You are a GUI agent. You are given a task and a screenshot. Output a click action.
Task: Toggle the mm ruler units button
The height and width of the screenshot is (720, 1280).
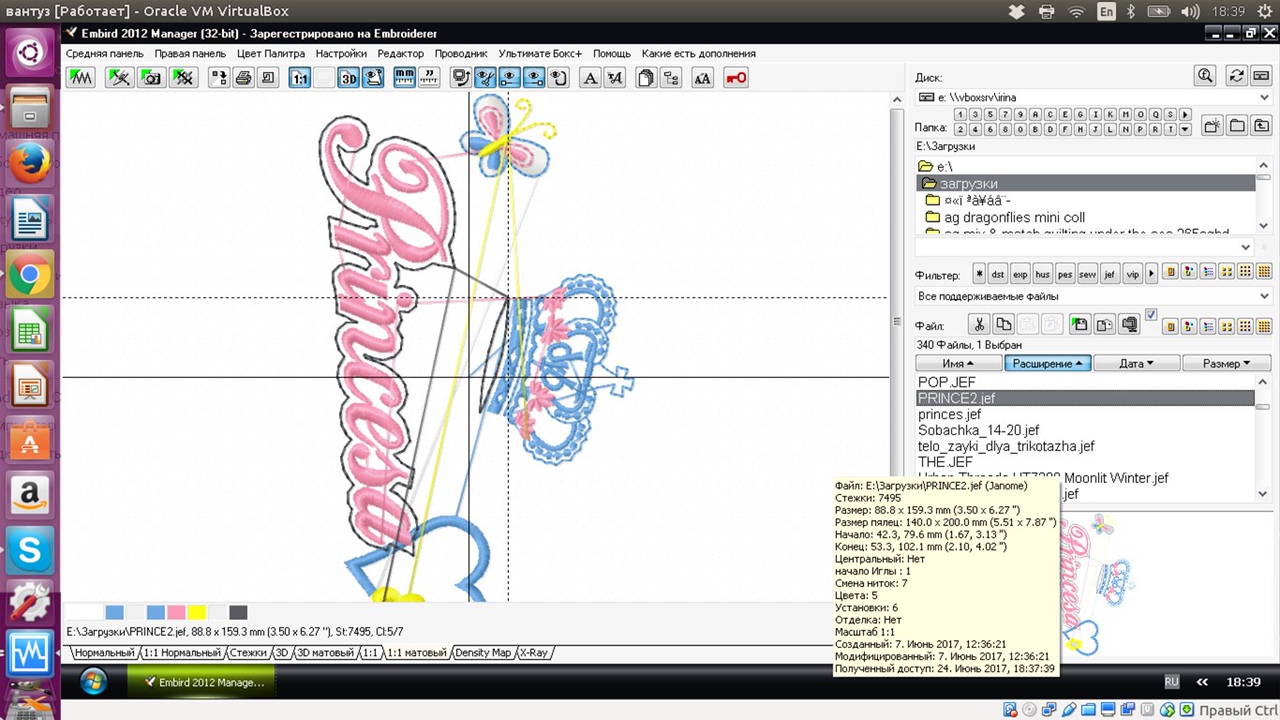405,78
